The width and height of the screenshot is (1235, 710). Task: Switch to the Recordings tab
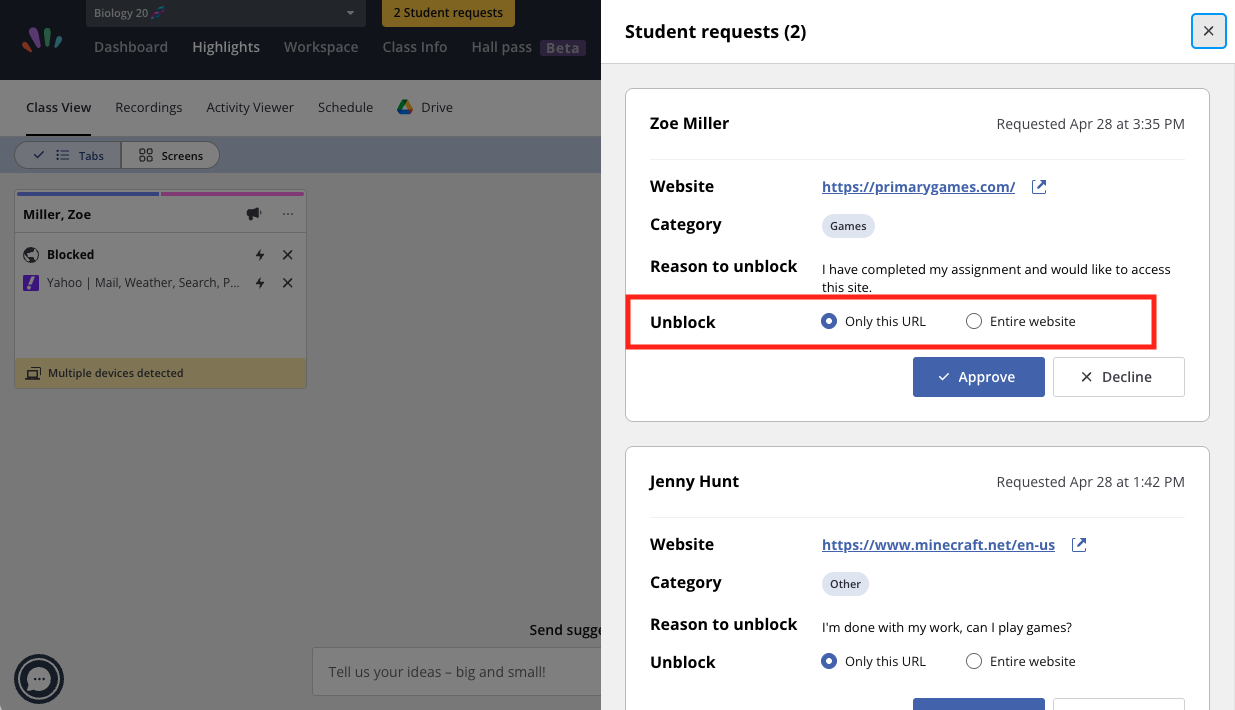tap(149, 107)
